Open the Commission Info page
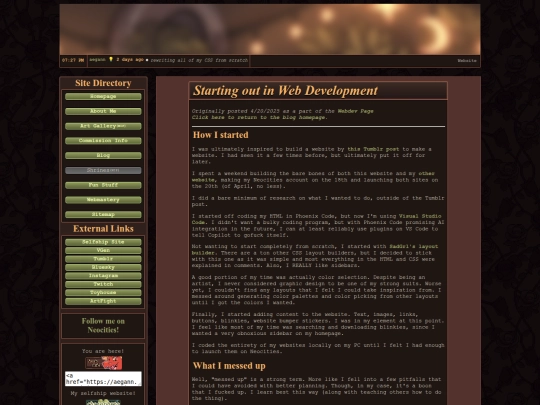 coord(103,141)
